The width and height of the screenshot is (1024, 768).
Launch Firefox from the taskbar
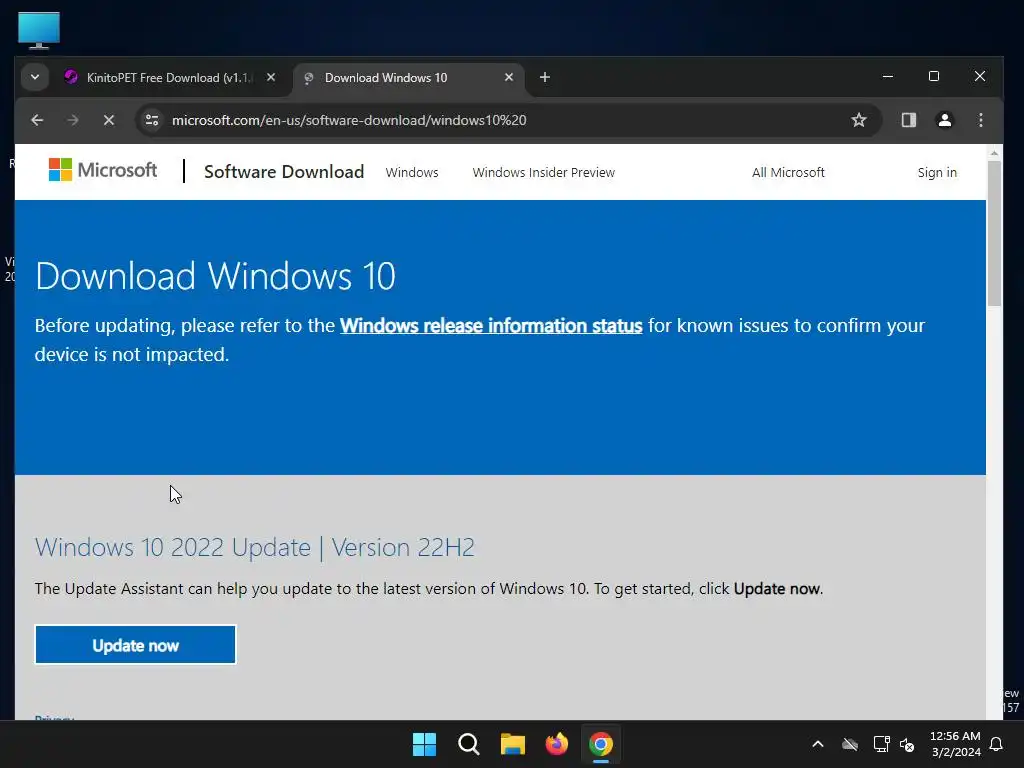556,744
